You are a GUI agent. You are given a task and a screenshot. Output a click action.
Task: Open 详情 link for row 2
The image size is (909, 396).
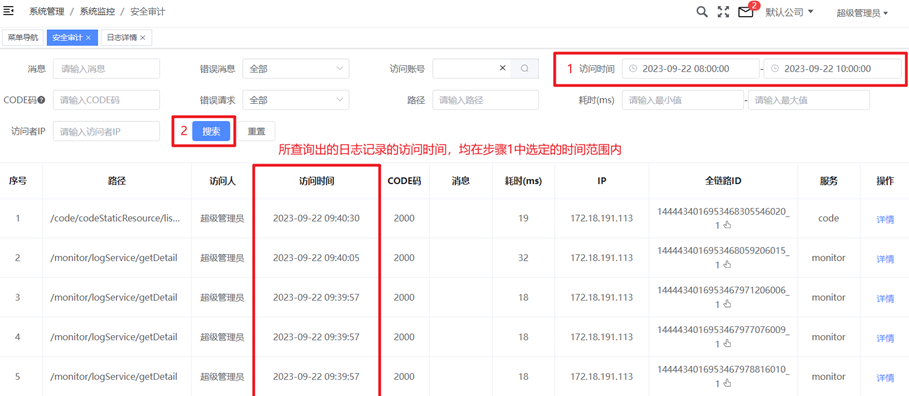pos(885,259)
